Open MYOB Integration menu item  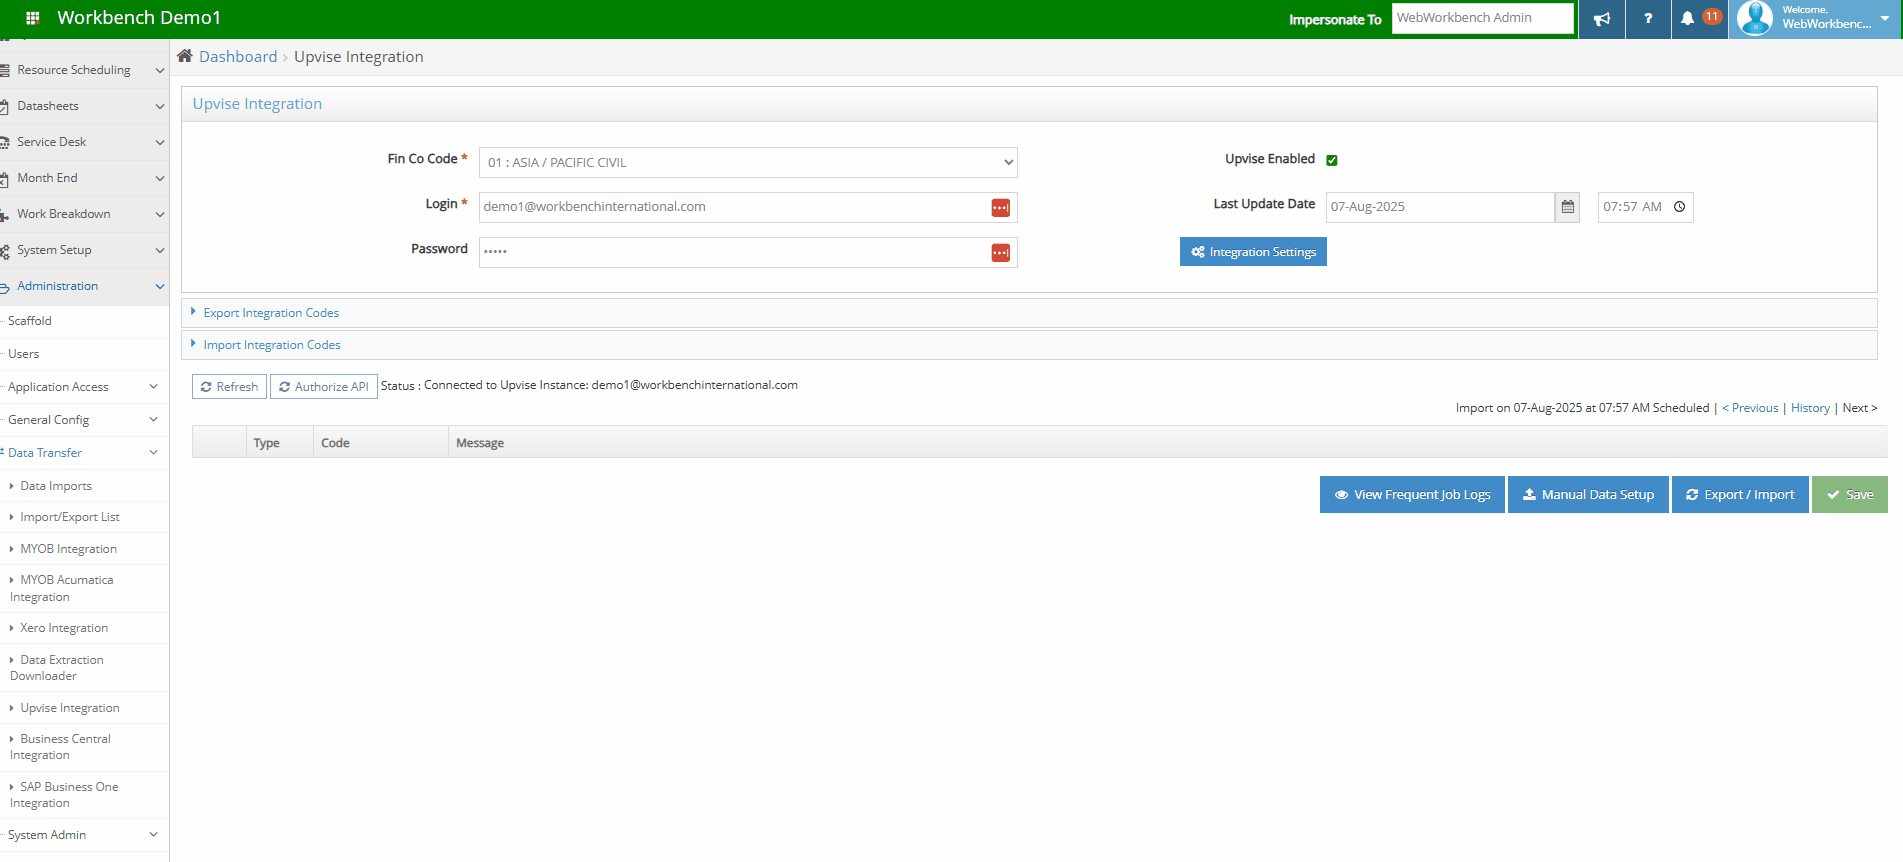(x=69, y=549)
